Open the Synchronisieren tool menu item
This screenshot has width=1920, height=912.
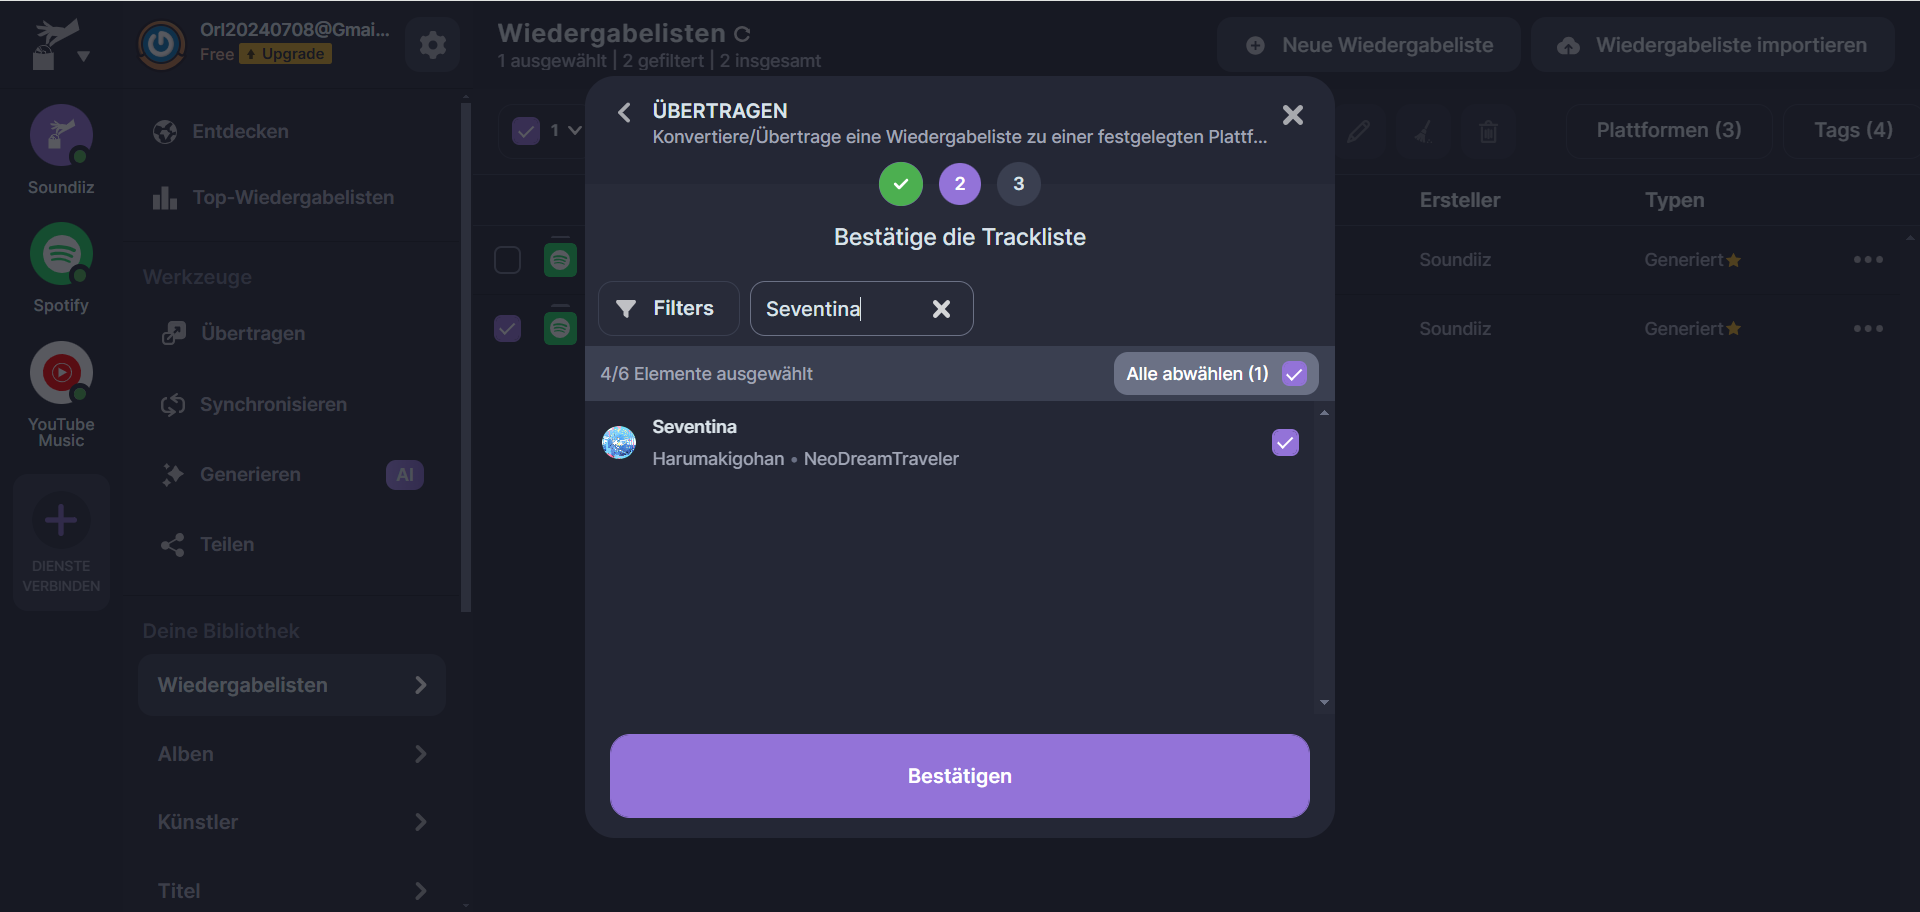coord(273,404)
